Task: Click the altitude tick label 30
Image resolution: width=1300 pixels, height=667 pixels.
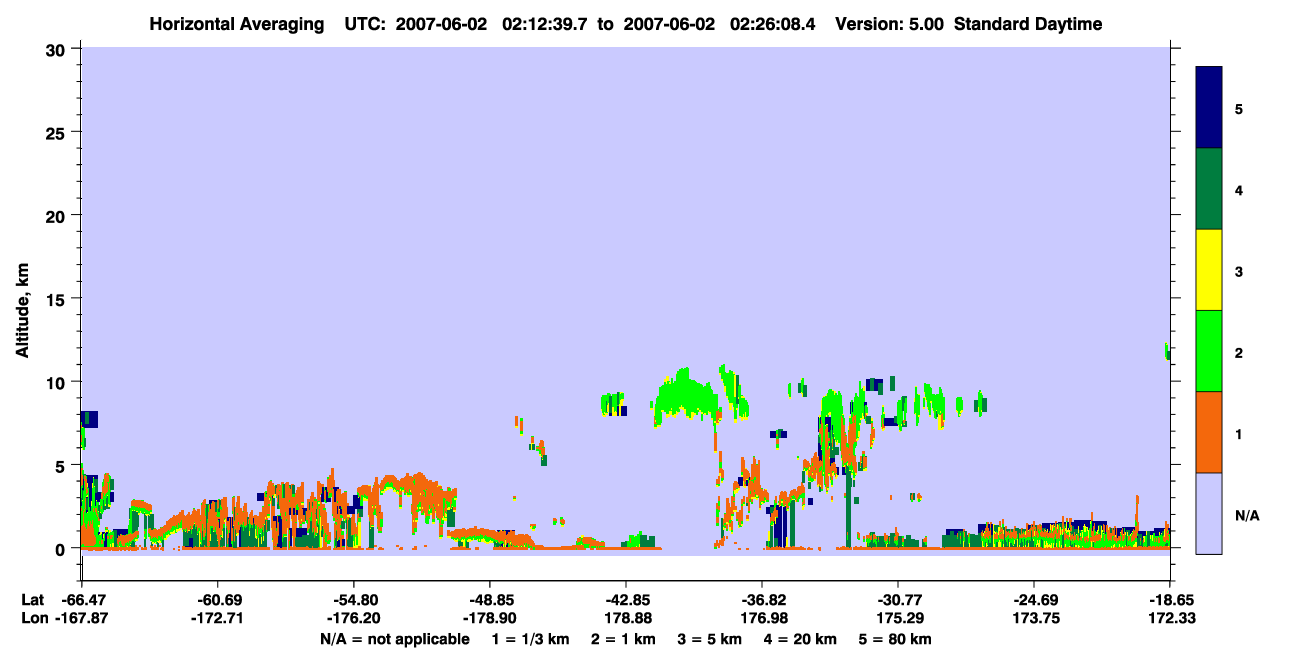Action: (x=58, y=48)
